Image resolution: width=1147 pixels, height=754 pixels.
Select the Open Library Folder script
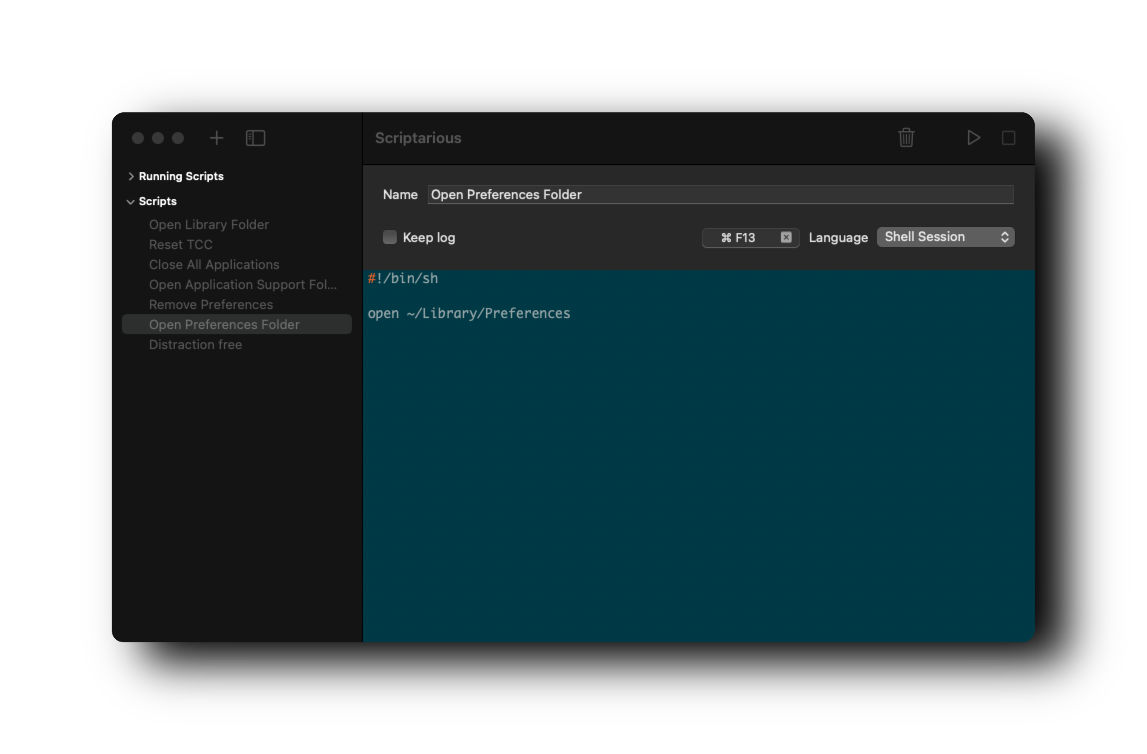pyautogui.click(x=208, y=224)
